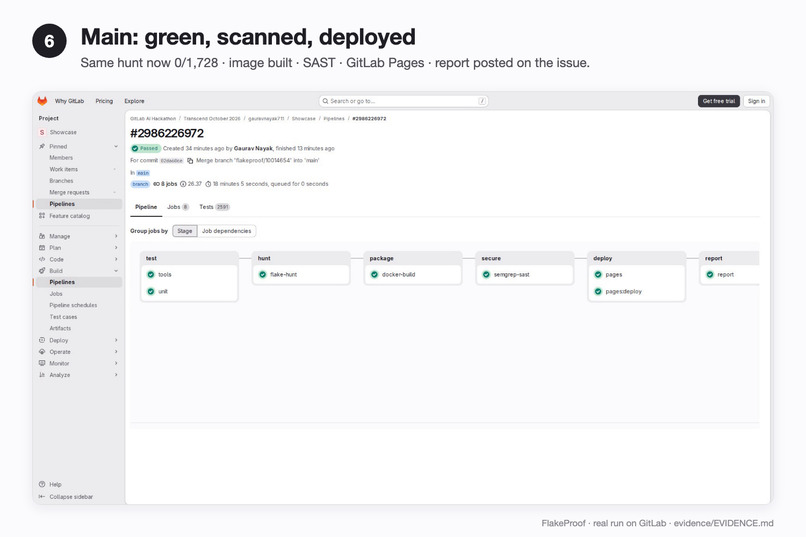Click the Get free trial button
The image size is (806, 537).
pos(719,101)
